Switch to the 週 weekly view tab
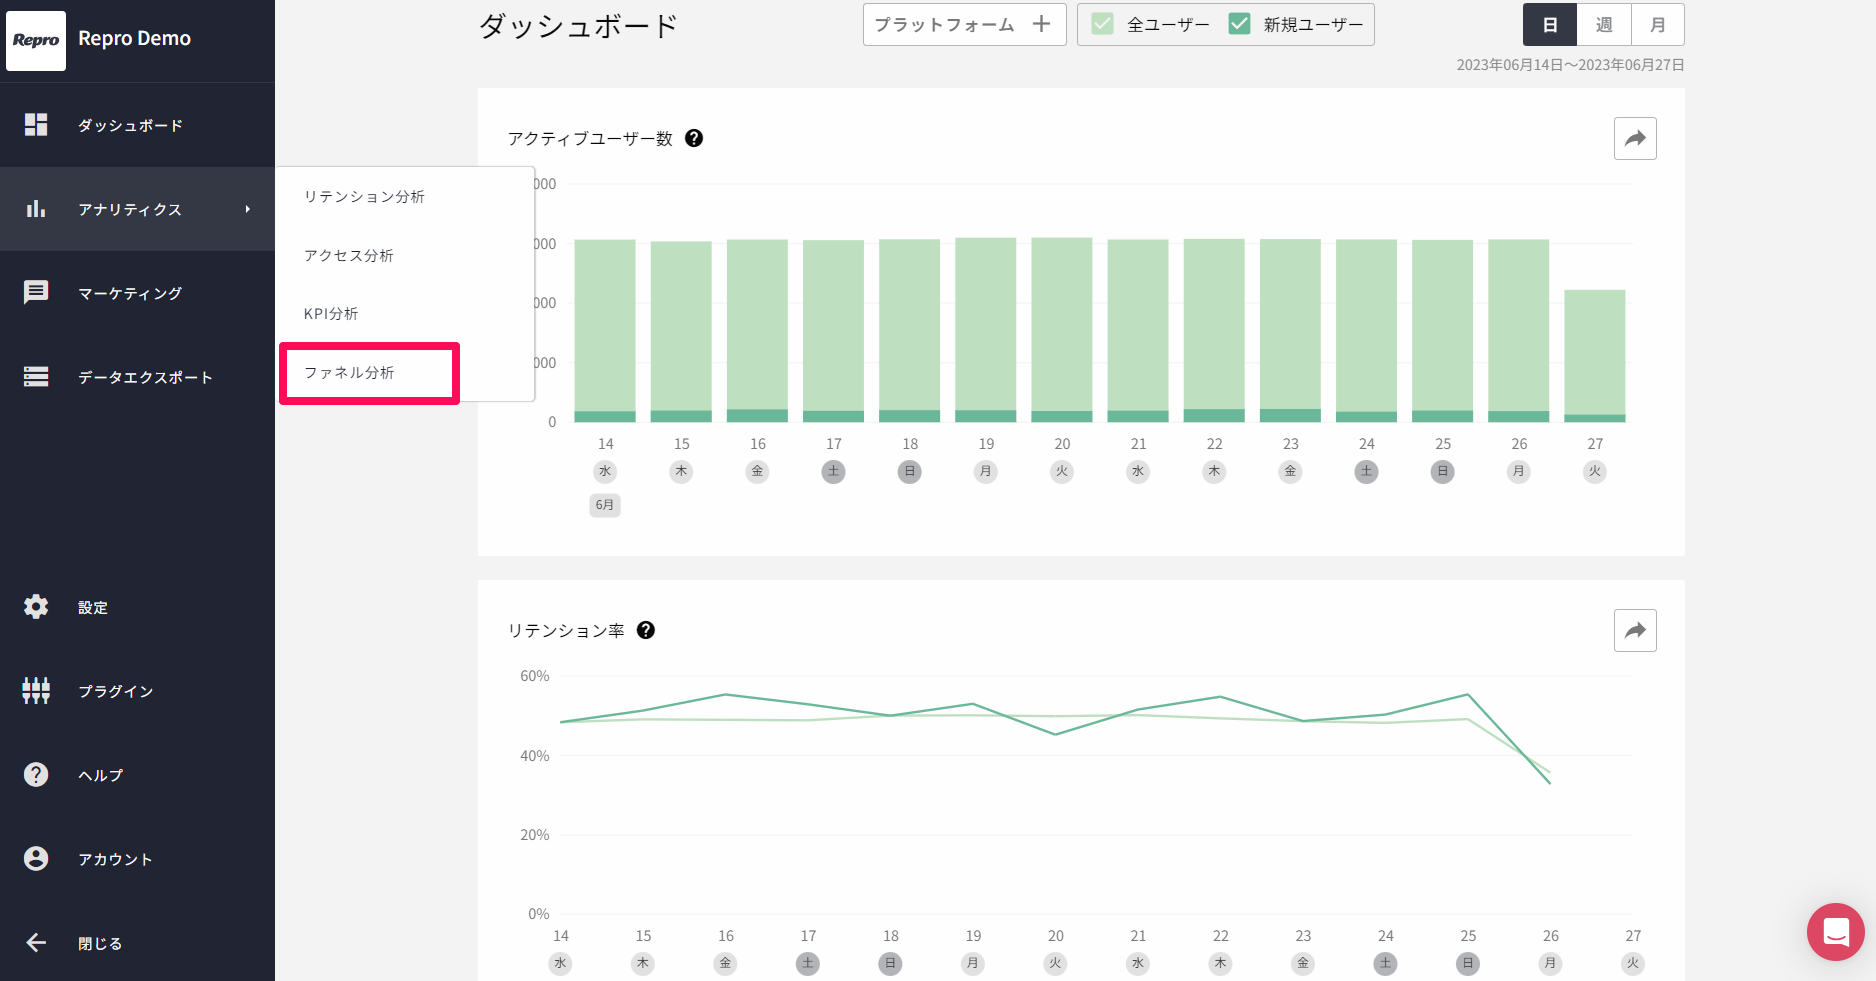This screenshot has height=981, width=1876. click(x=1604, y=25)
